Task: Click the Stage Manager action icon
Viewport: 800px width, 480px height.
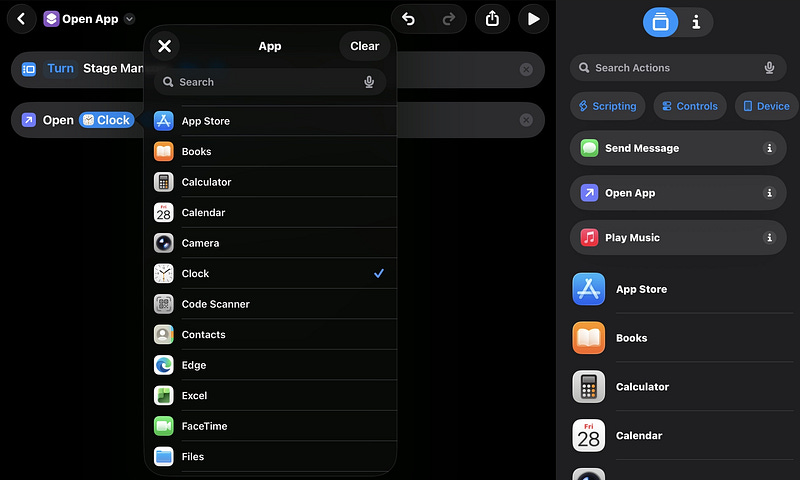Action: point(29,69)
